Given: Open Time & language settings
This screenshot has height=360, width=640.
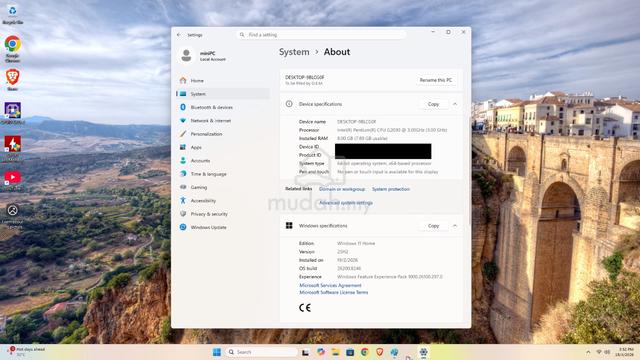Looking at the screenshot, I should 224,174.
